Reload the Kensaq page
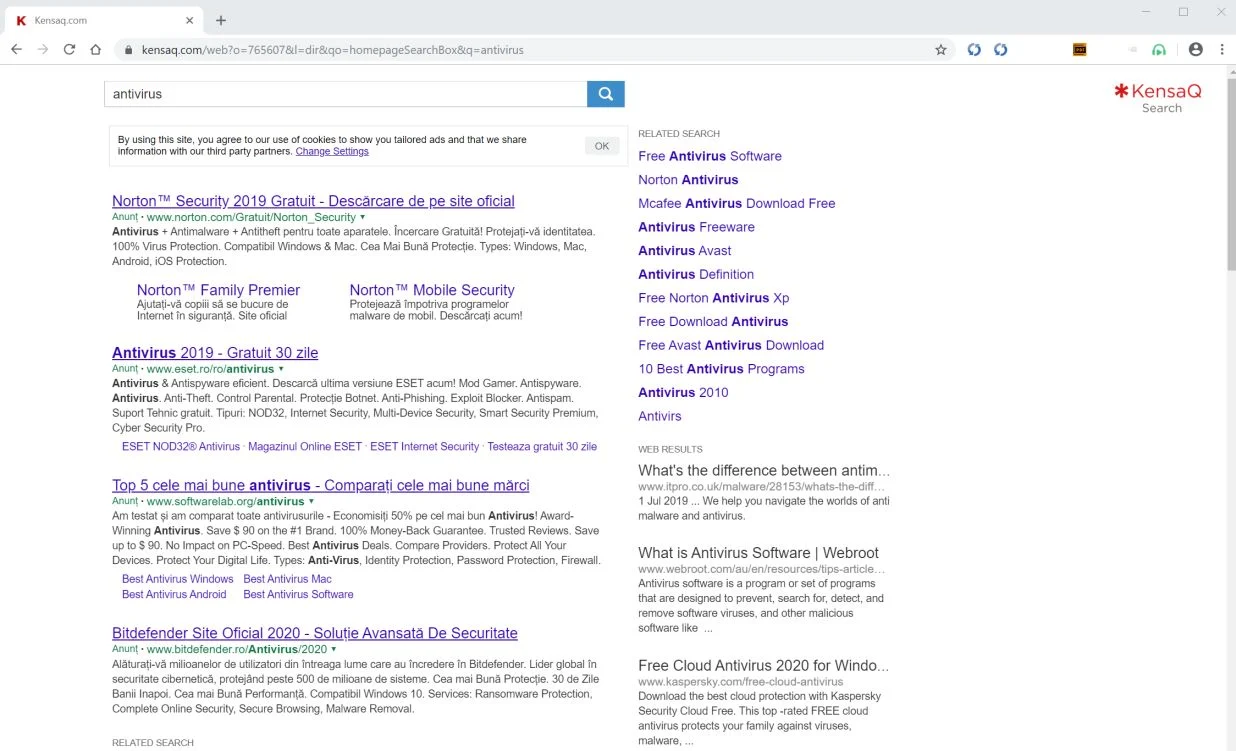1236x751 pixels. 69,49
